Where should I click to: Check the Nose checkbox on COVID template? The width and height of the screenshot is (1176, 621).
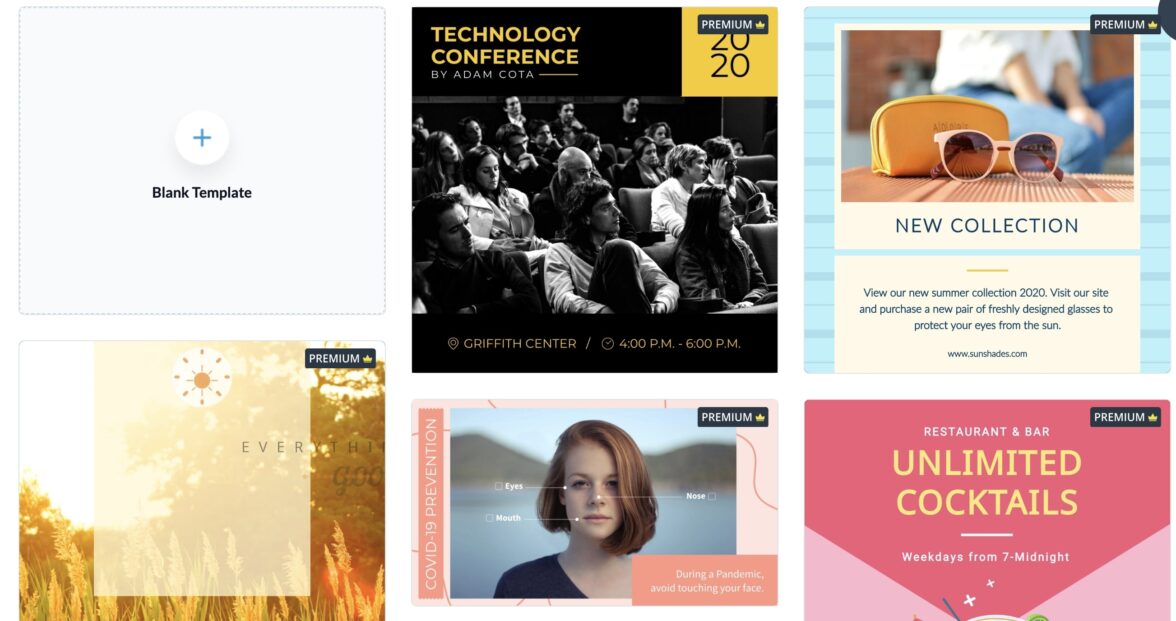(x=712, y=496)
